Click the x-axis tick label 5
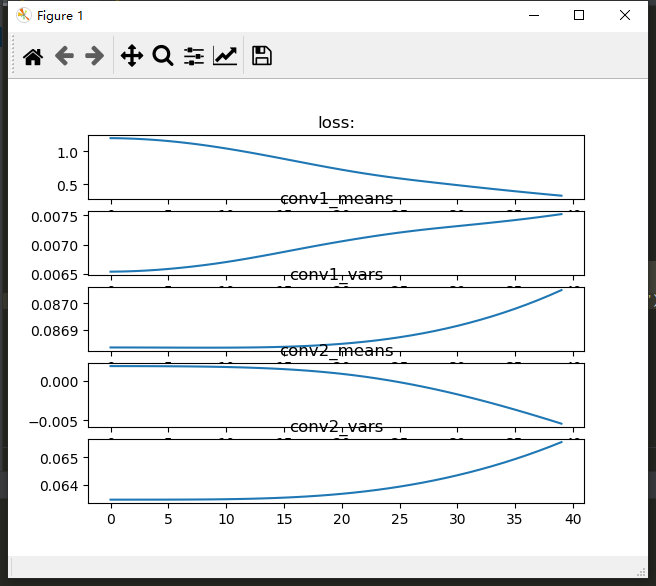Viewport: 656px width, 586px height. coord(168,519)
